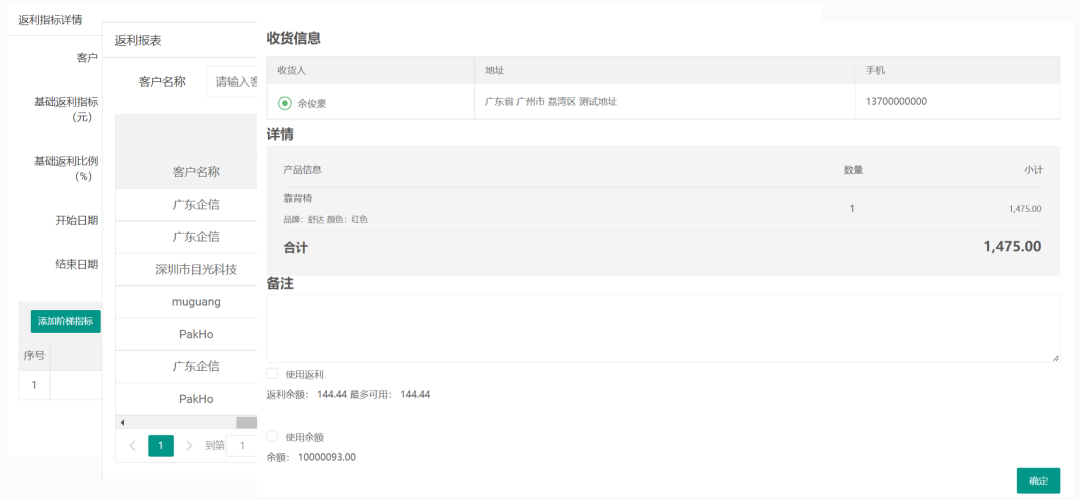Click the resize handle of the 备注 textarea
Viewport: 1080px width, 500px height.
pyautogui.click(x=1054, y=357)
